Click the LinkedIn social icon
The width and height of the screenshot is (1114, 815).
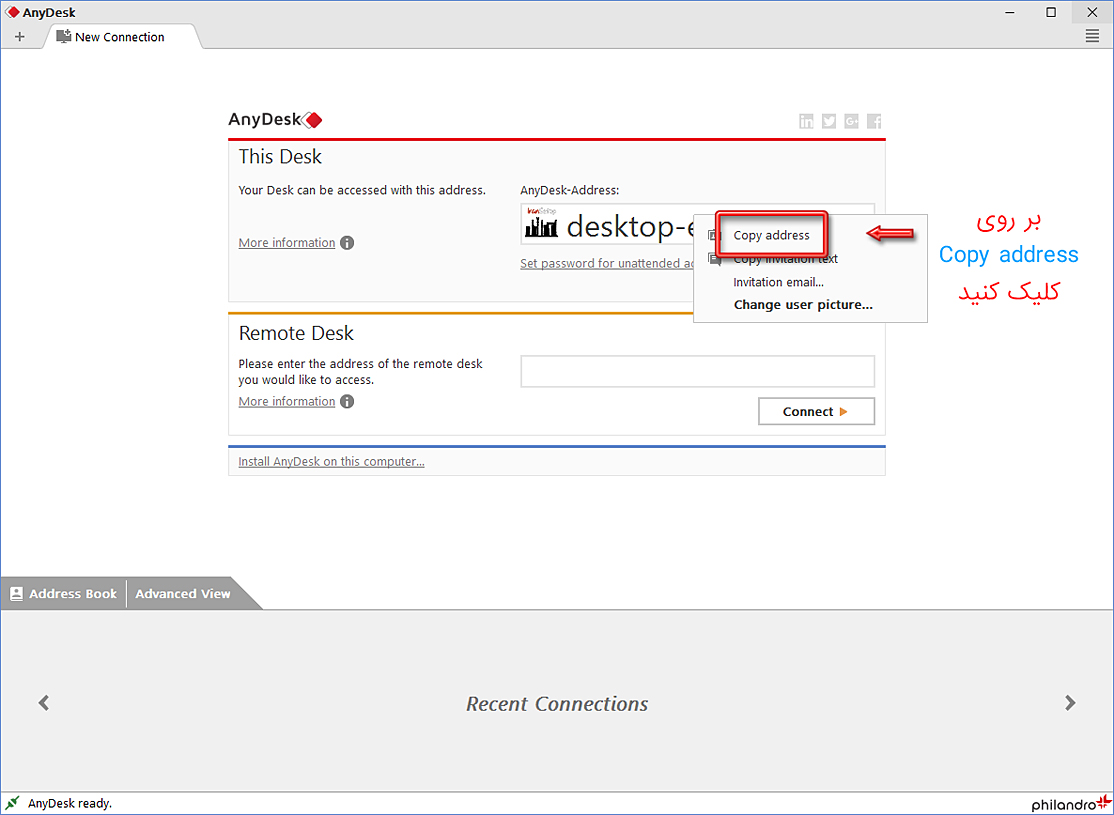pos(806,121)
